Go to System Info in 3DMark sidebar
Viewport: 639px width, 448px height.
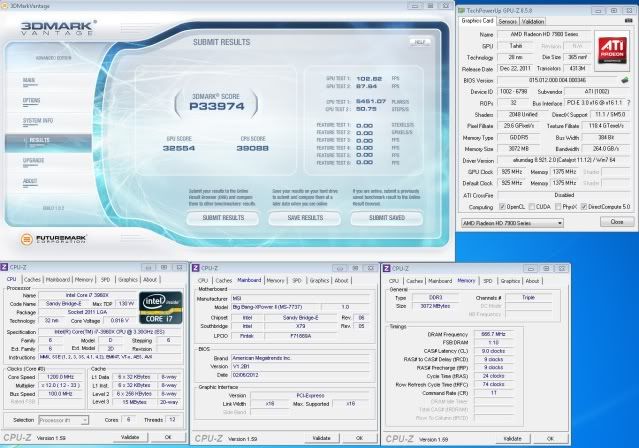37,121
